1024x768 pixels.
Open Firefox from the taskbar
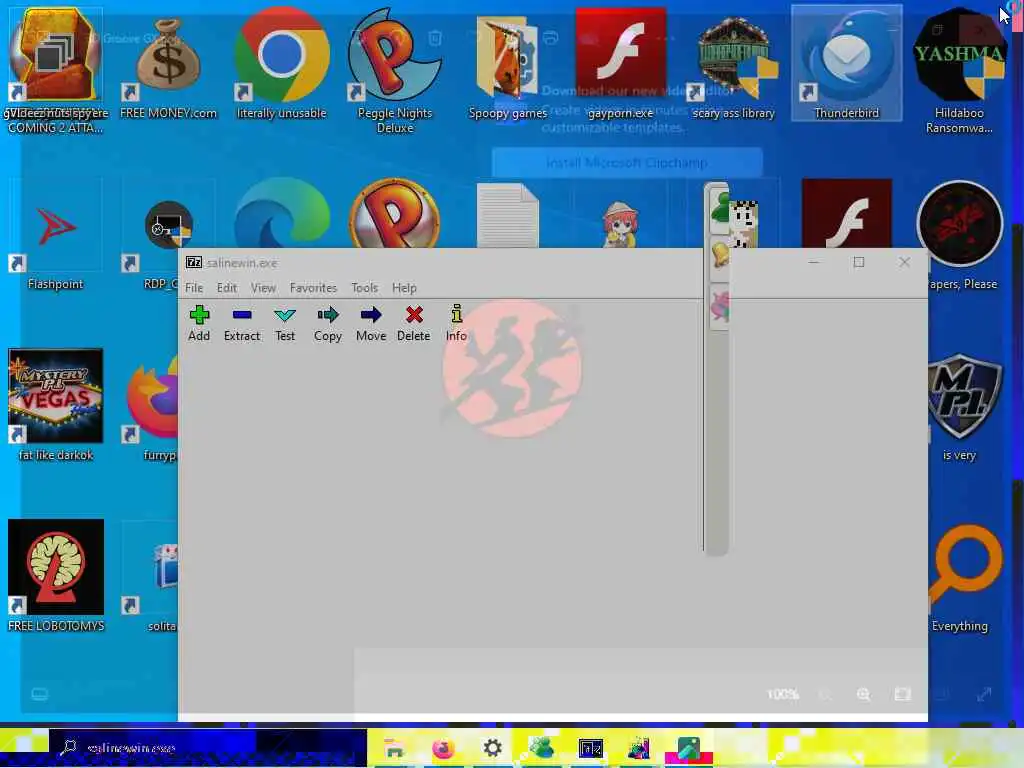tap(443, 748)
